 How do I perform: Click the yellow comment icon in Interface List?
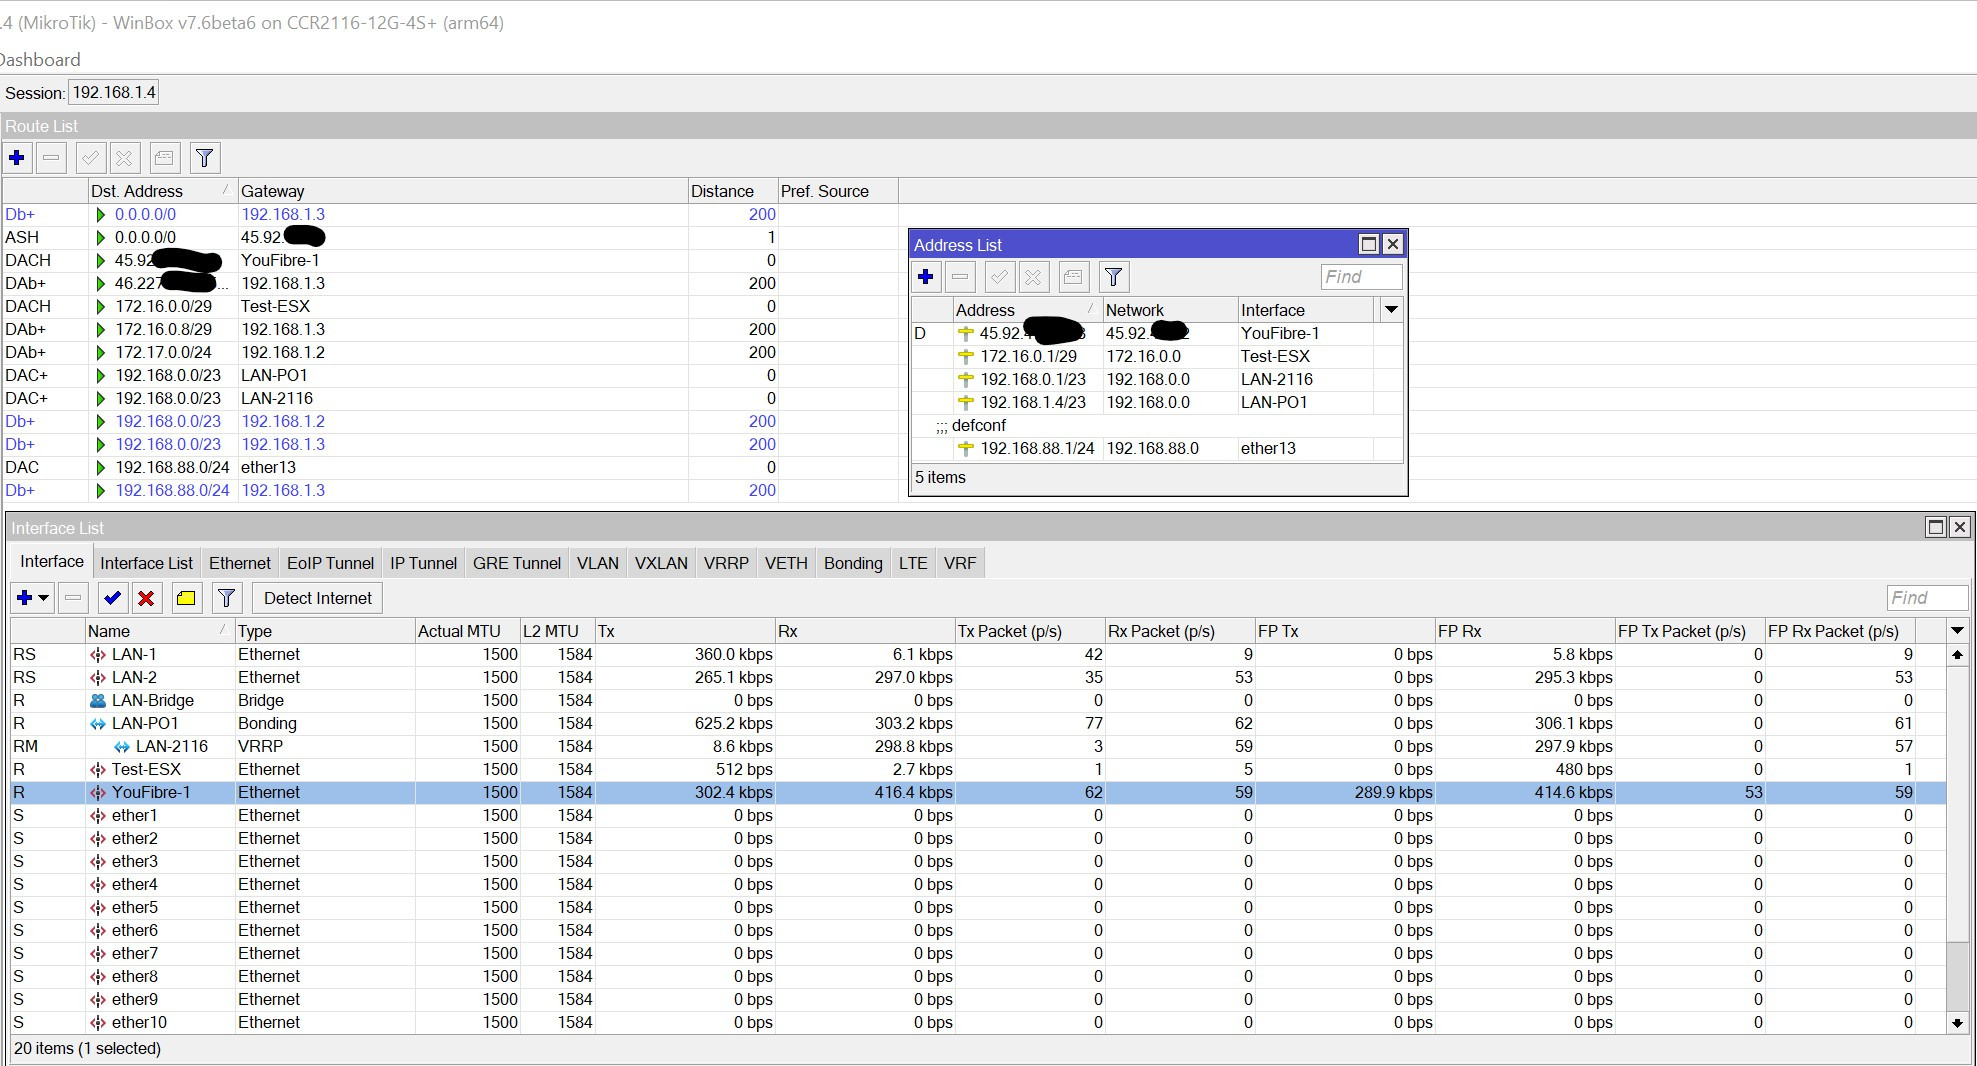(186, 598)
